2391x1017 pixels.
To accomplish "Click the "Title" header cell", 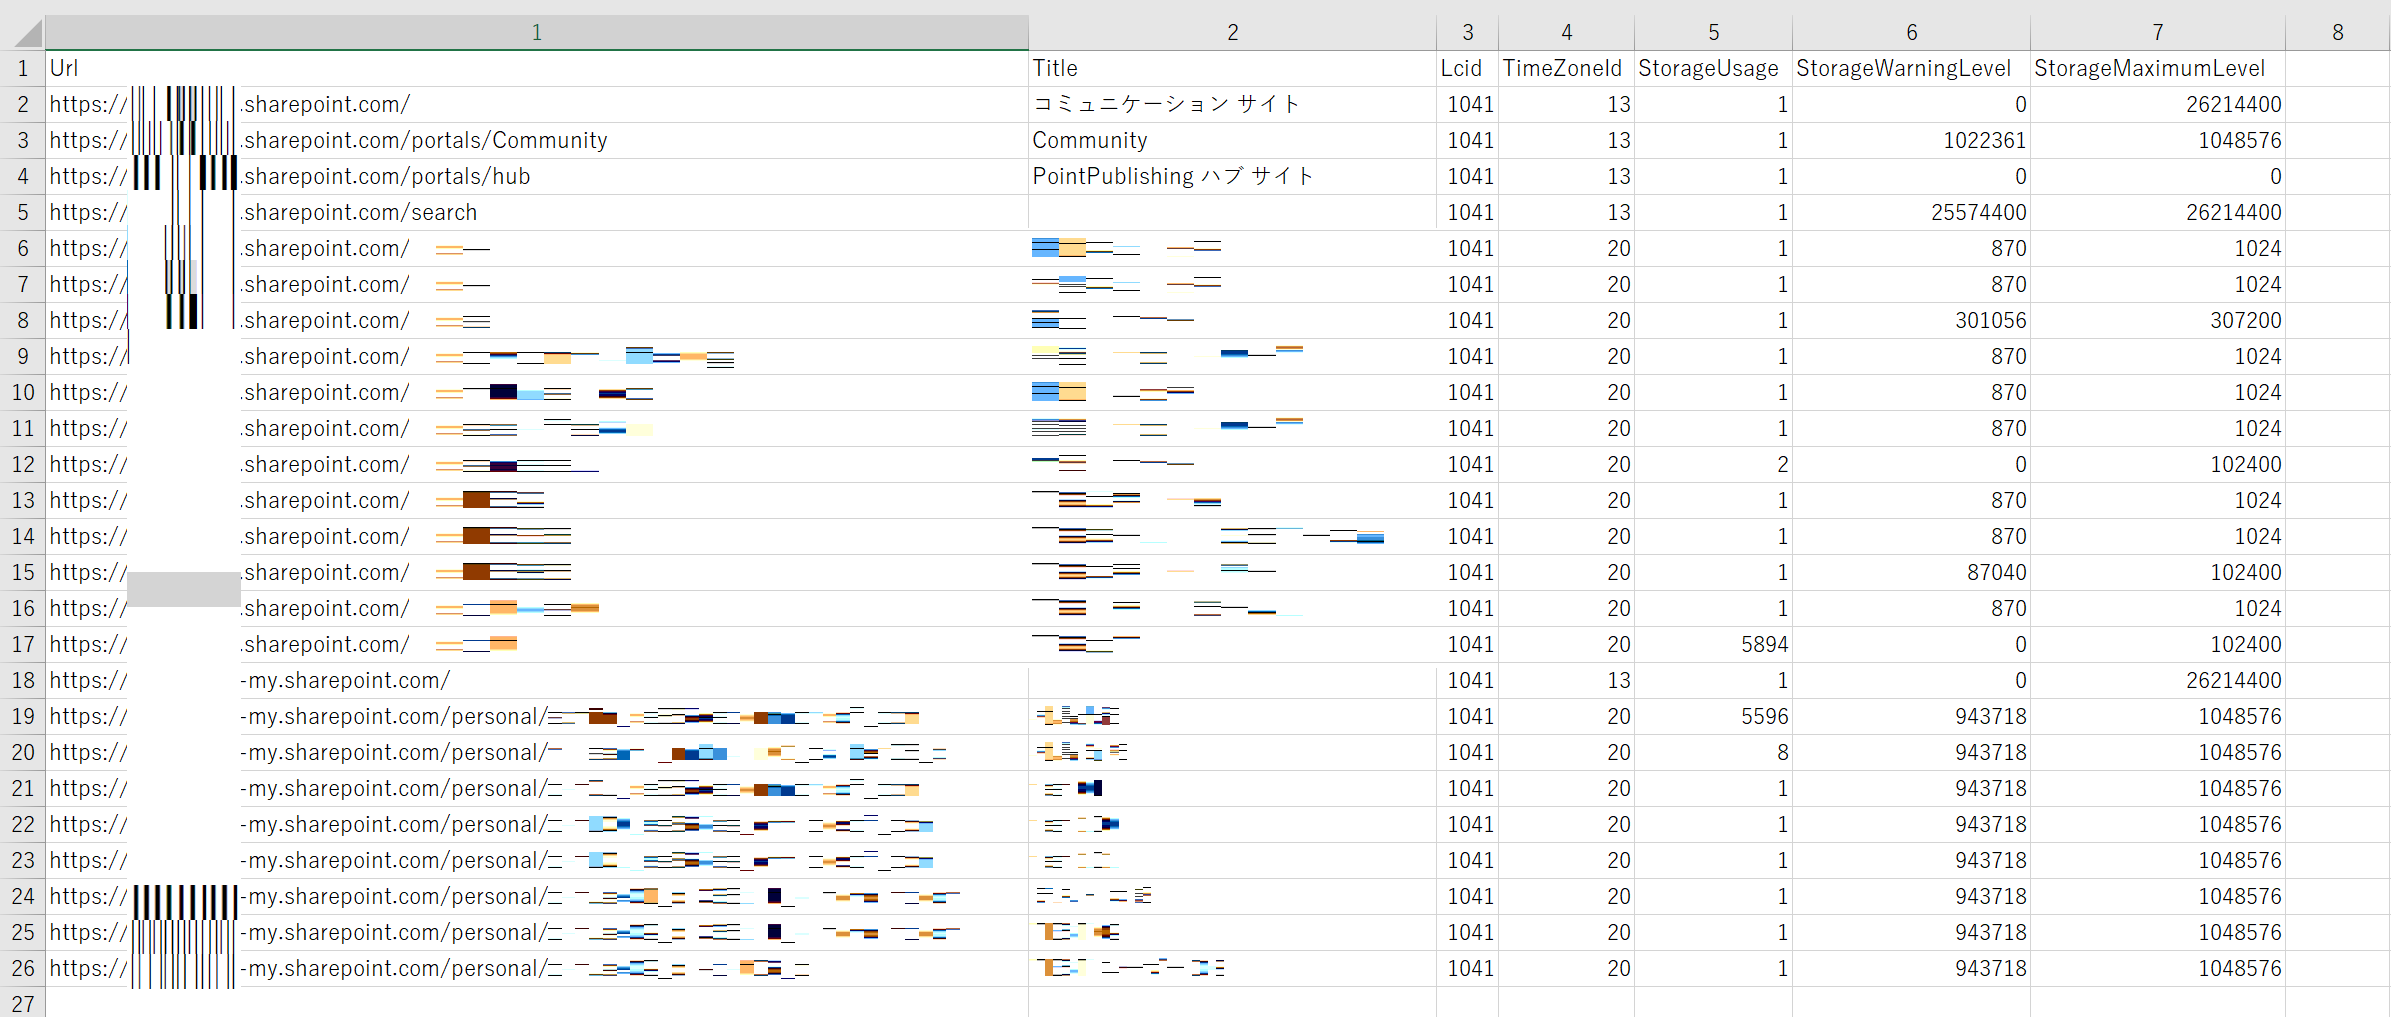I will 1232,68.
